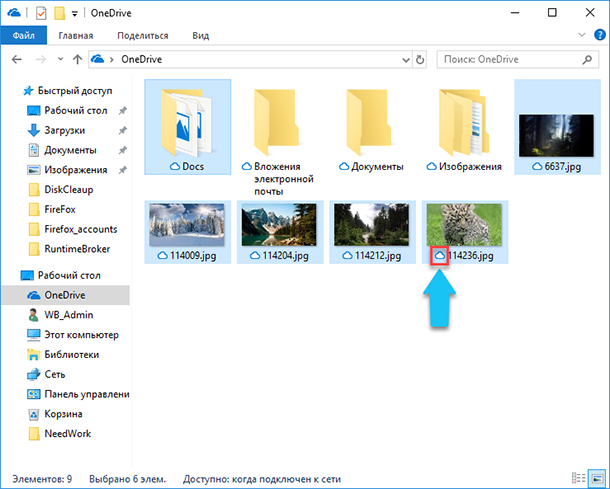Switch to the Главная ribbon tab
The width and height of the screenshot is (610, 489).
pos(76,36)
